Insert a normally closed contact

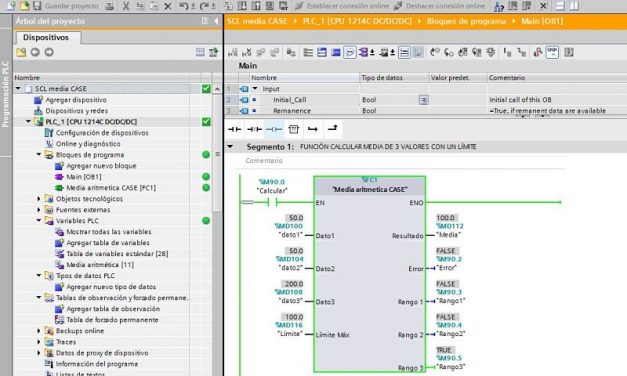tap(254, 129)
